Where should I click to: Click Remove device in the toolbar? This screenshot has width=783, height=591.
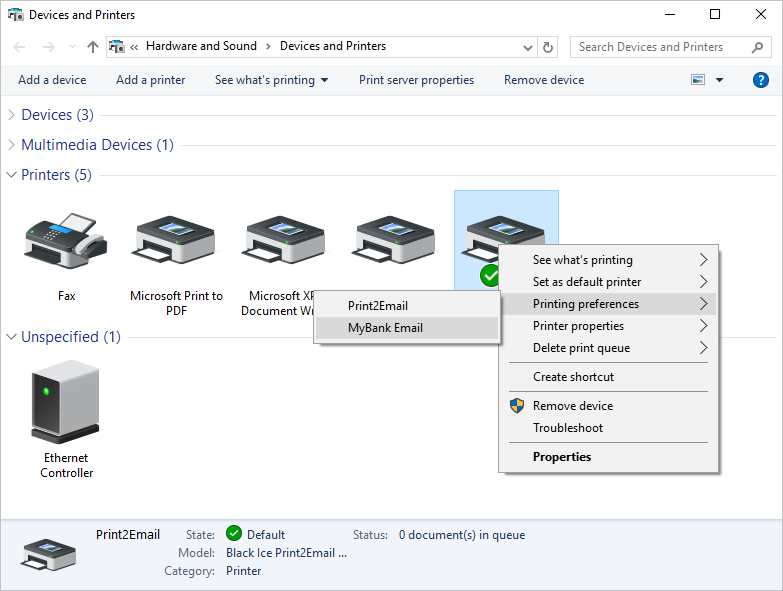(544, 80)
